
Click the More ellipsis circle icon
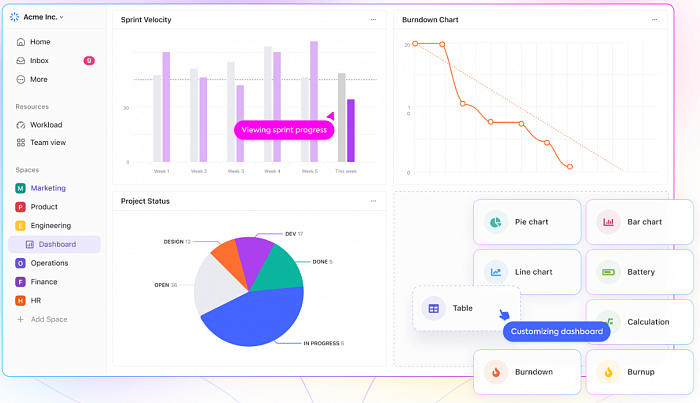click(21, 79)
